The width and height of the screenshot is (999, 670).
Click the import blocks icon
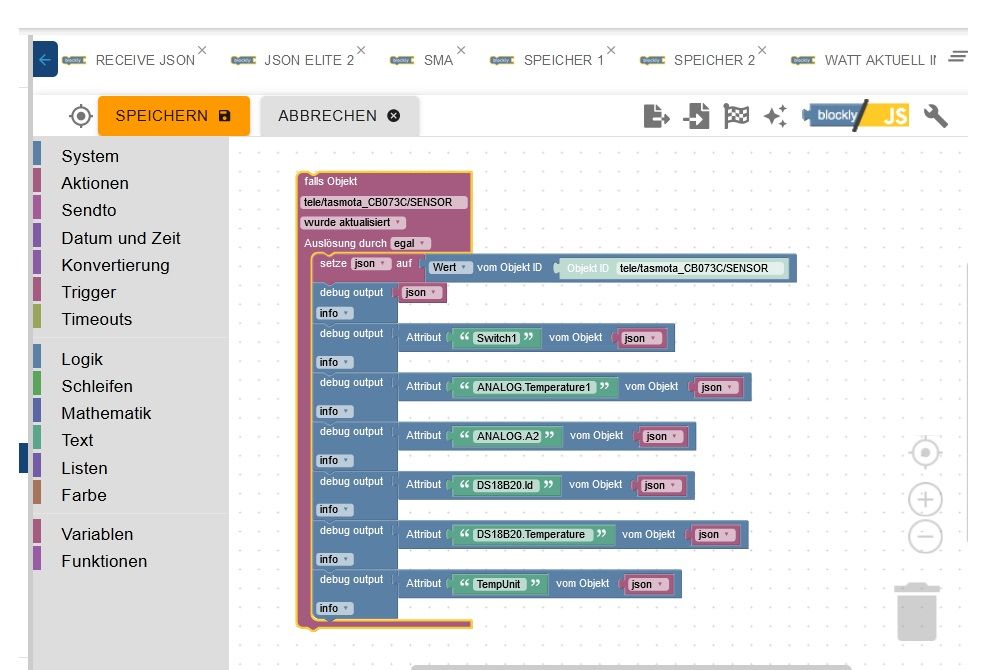coord(696,116)
